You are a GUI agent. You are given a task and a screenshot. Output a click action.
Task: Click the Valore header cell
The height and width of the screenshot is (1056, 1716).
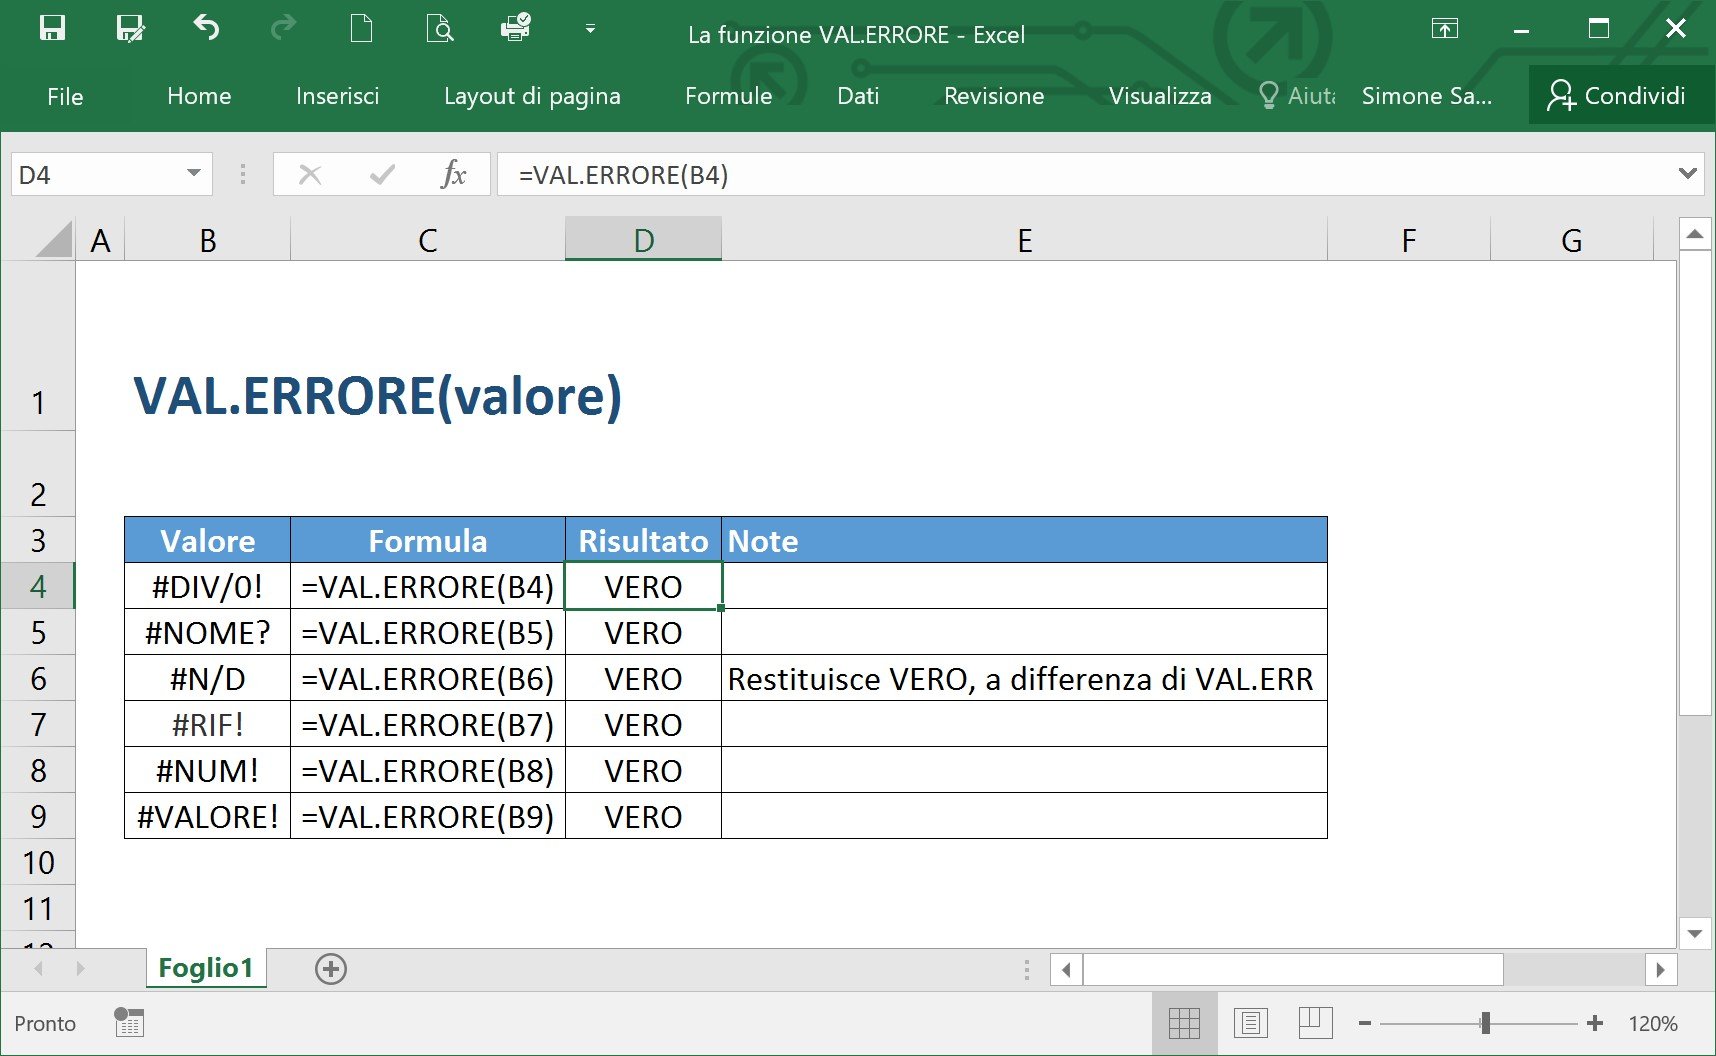[x=208, y=540]
